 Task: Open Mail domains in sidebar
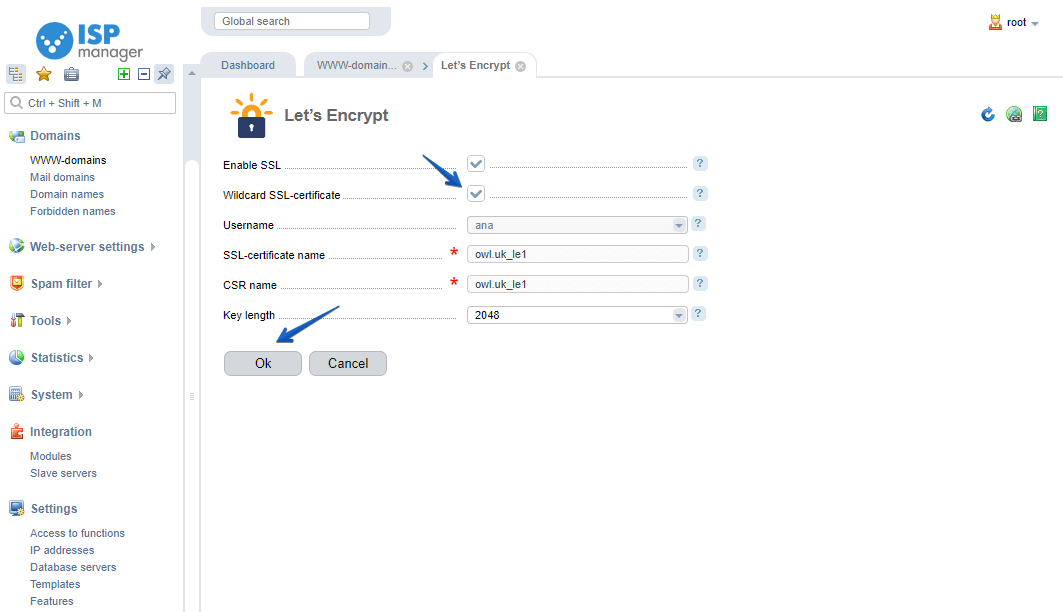pyautogui.click(x=62, y=177)
